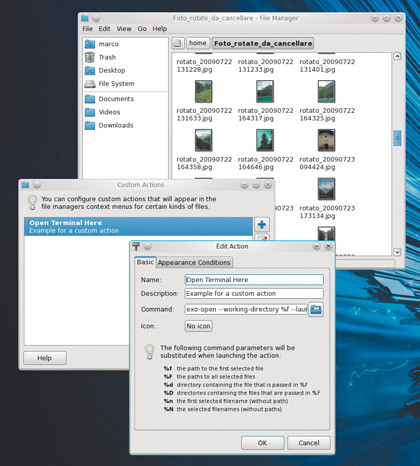Open the Desktop folder shortcut
420x466 pixels.
point(90,70)
